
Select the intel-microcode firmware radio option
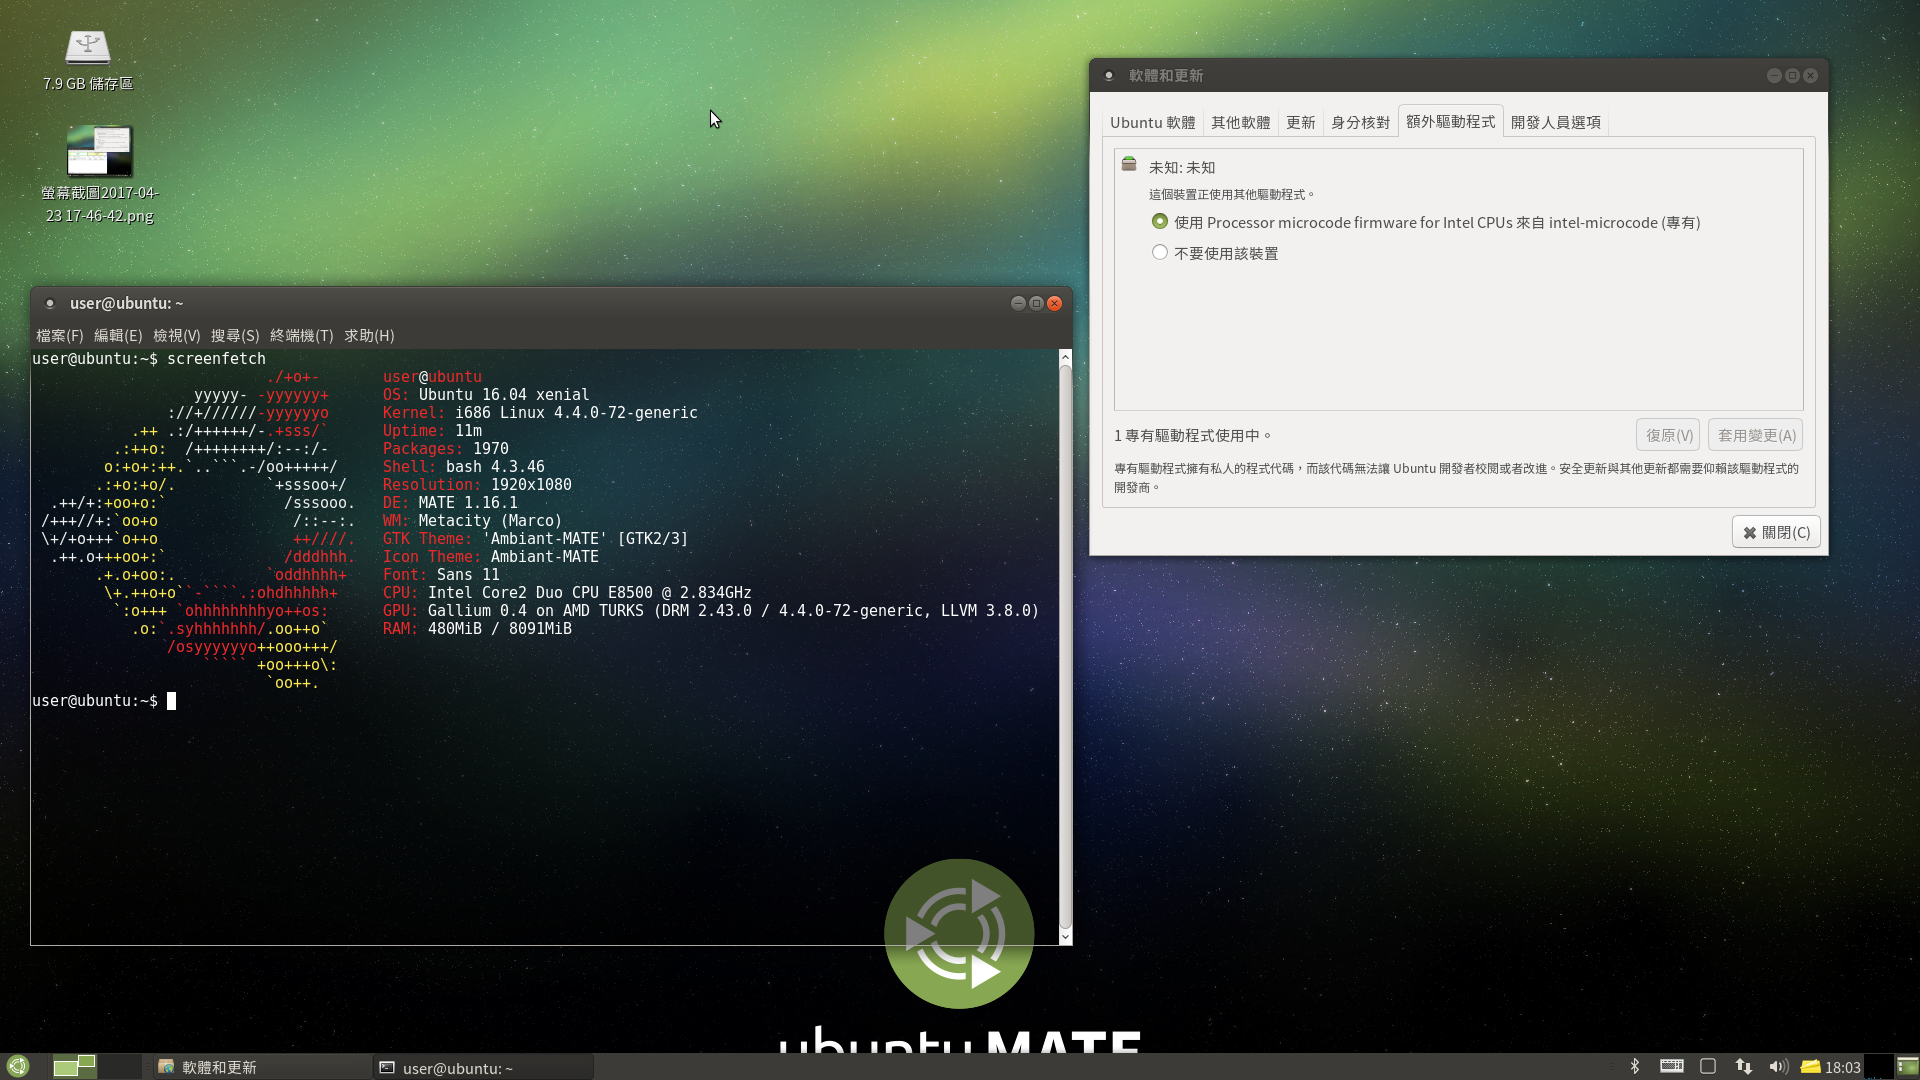coord(1159,221)
